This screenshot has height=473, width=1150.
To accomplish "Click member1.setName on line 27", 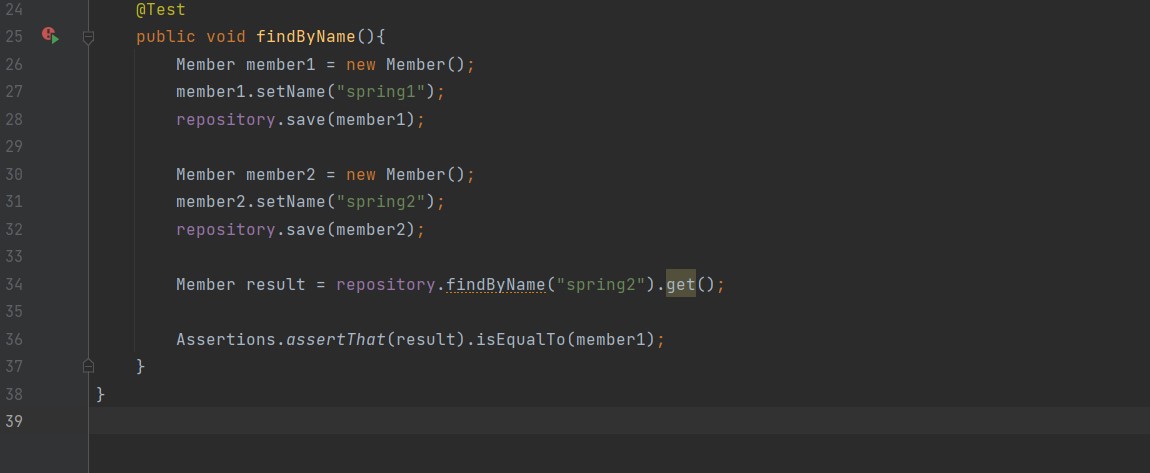I will [x=251, y=92].
